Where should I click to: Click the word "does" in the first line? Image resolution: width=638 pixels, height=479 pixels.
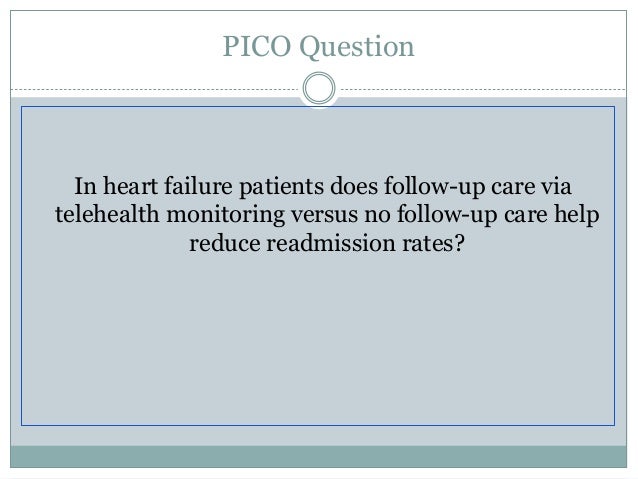pyautogui.click(x=354, y=186)
